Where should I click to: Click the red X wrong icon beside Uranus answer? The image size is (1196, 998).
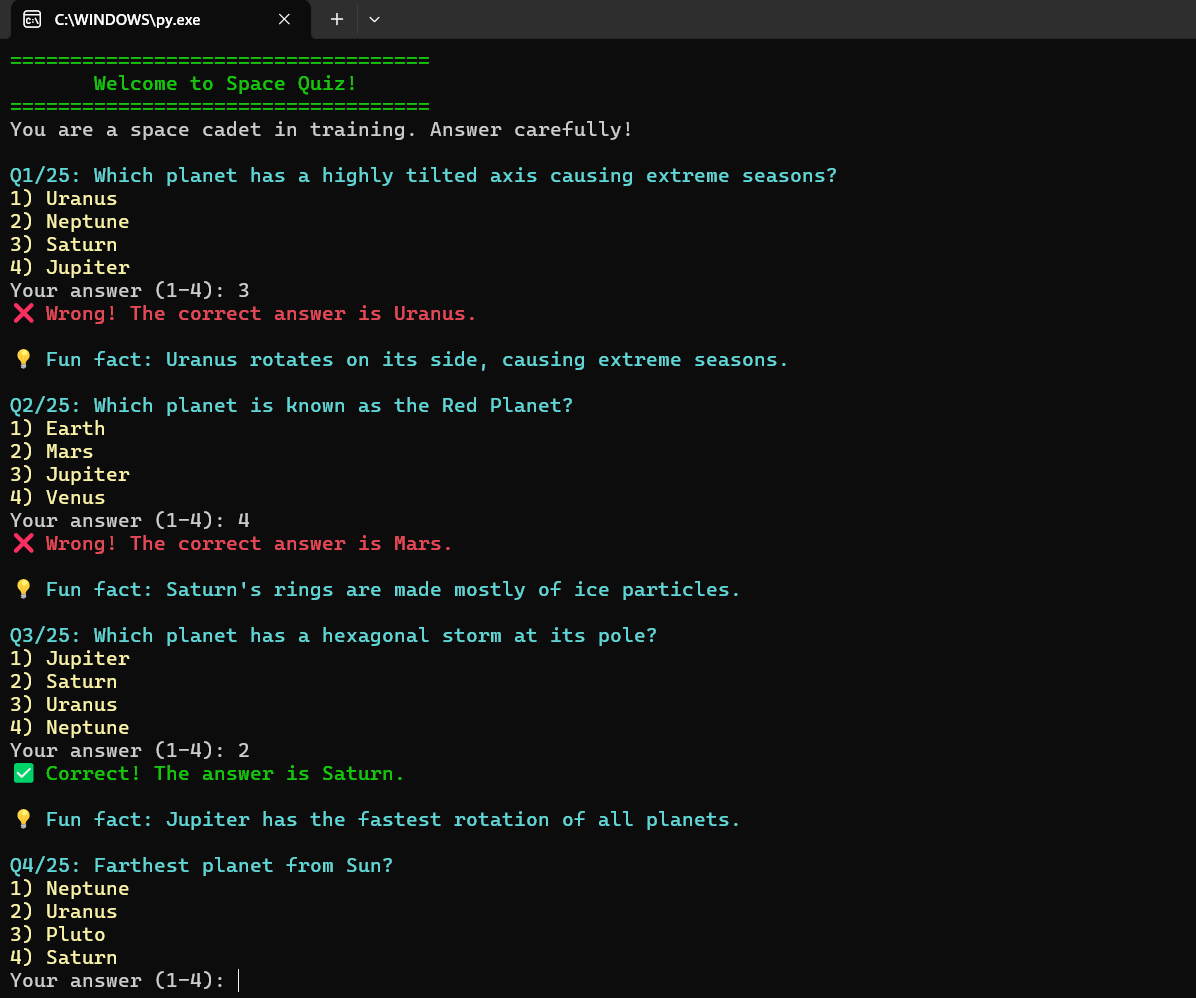pyautogui.click(x=24, y=314)
